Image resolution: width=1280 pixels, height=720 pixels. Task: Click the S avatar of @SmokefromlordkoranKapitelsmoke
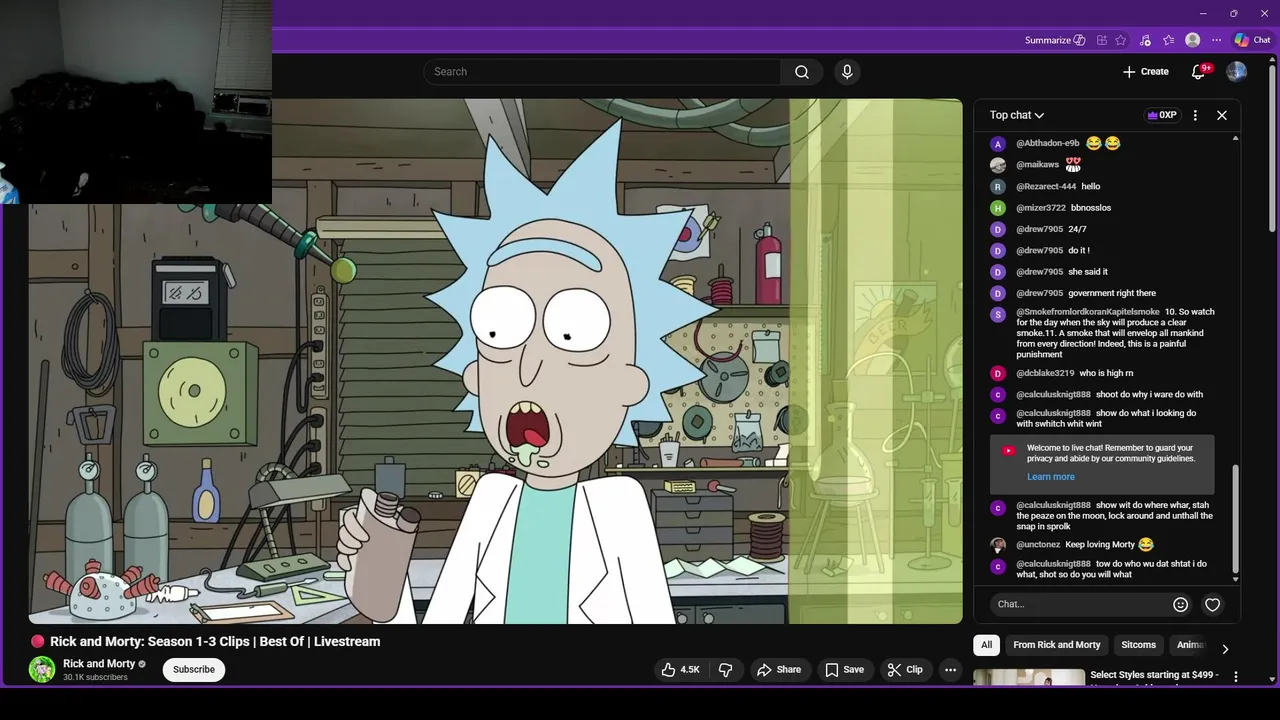coord(997,314)
